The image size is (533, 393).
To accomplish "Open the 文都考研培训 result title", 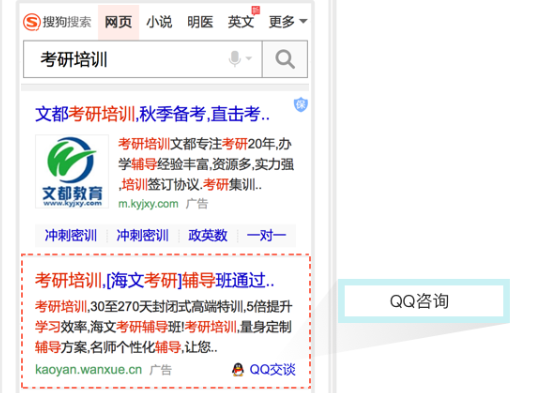I will (152, 114).
